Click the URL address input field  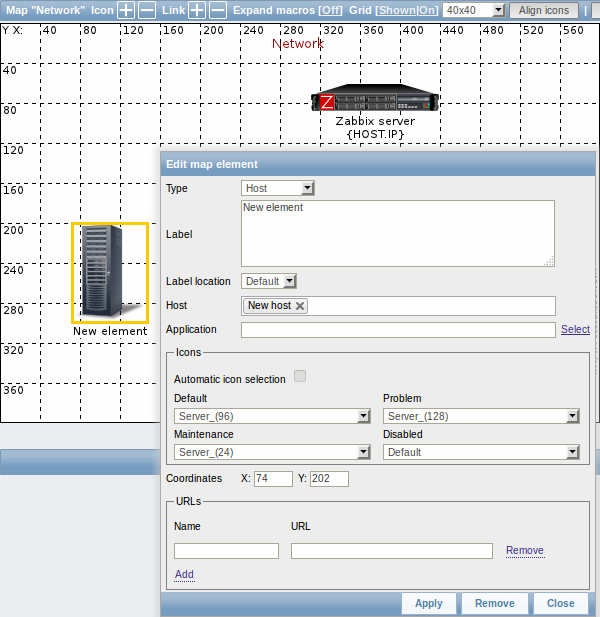391,550
